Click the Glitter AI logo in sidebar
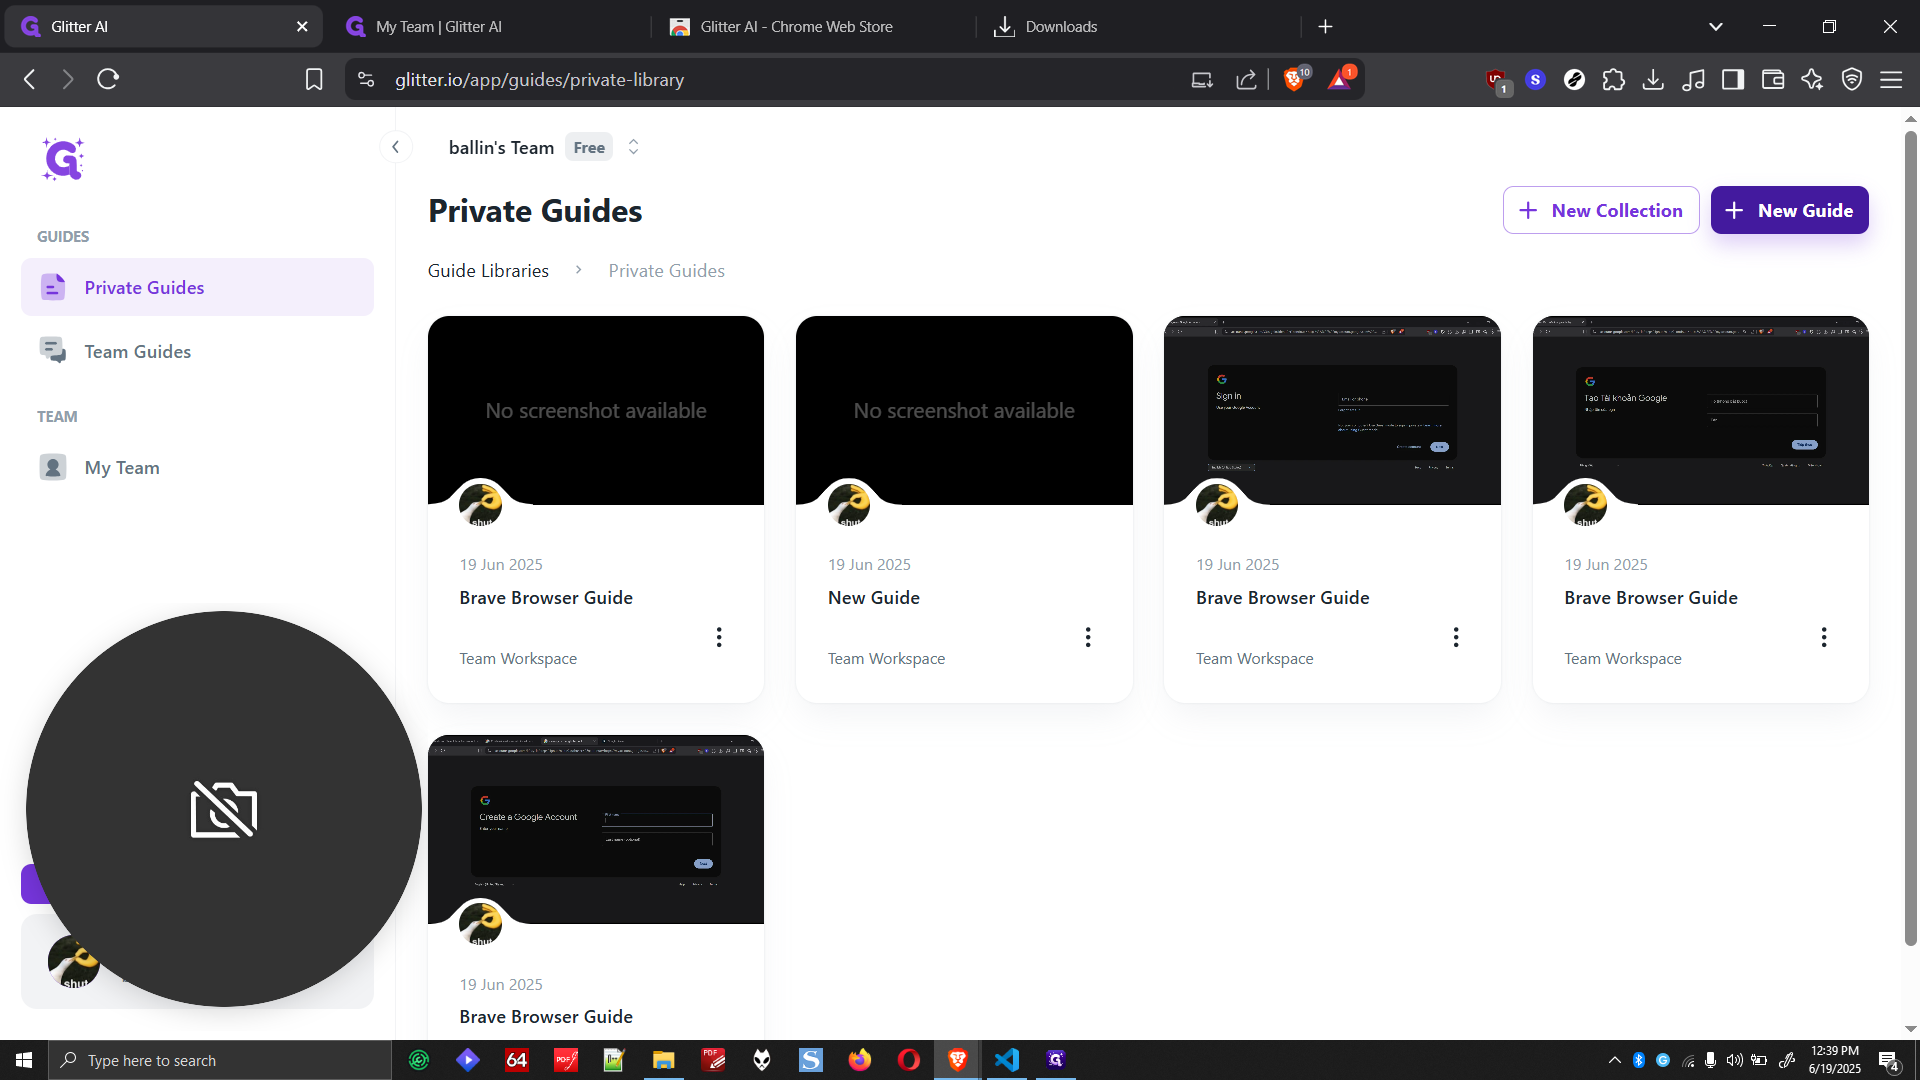 click(x=63, y=159)
